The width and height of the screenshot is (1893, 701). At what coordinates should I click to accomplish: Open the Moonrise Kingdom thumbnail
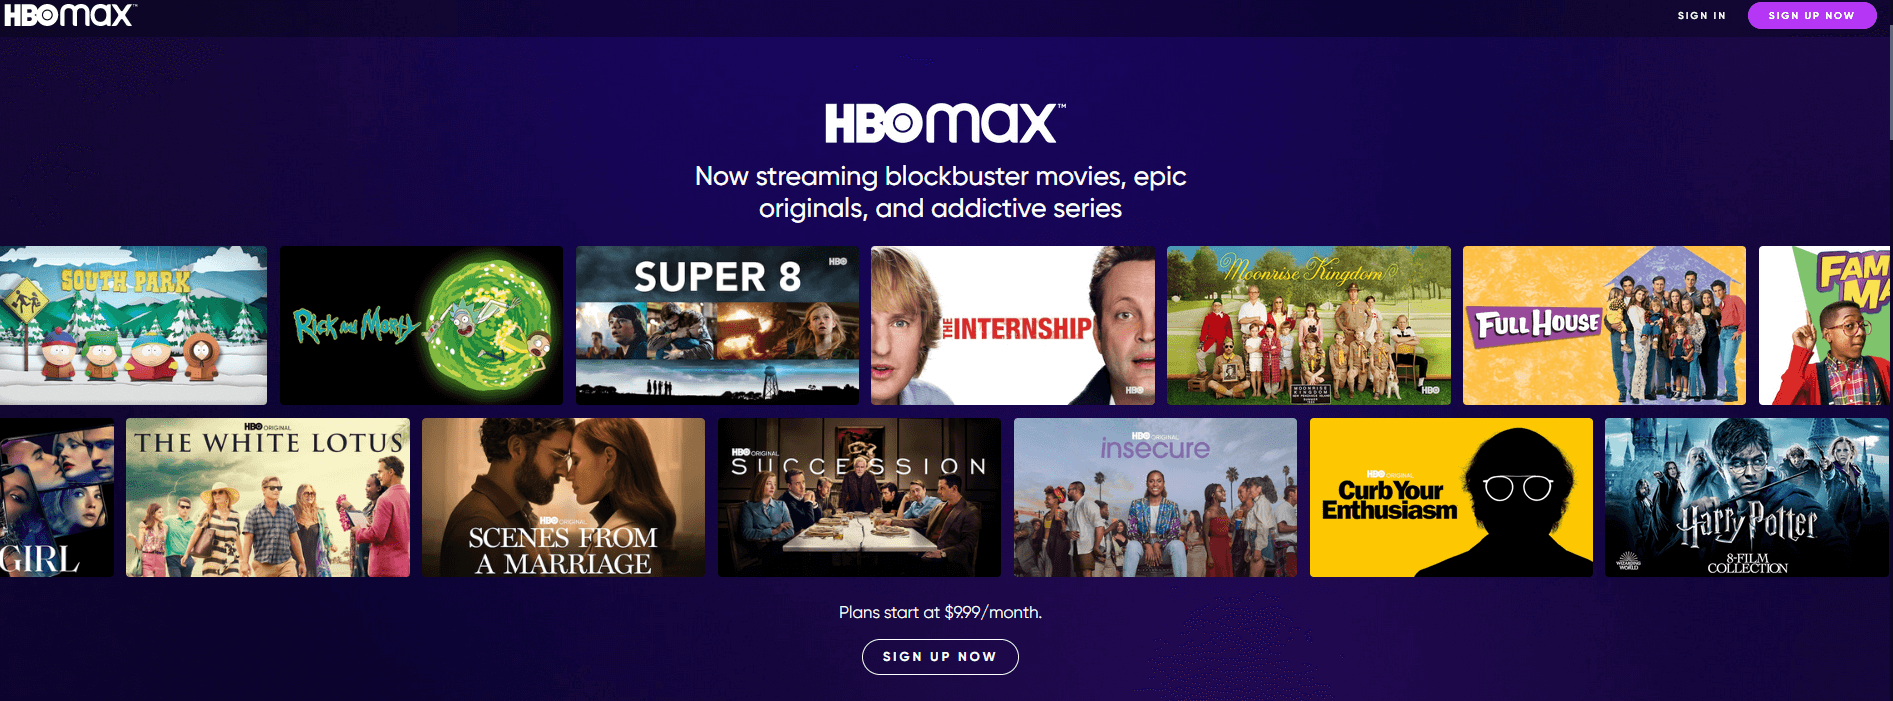click(x=1309, y=325)
